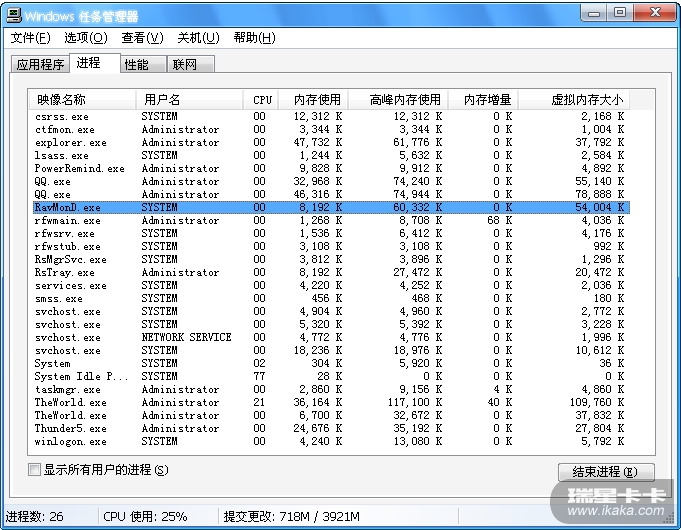This screenshot has height=530, width=681.
Task: Select the taskmgr.exe process row
Action: (x=331, y=389)
